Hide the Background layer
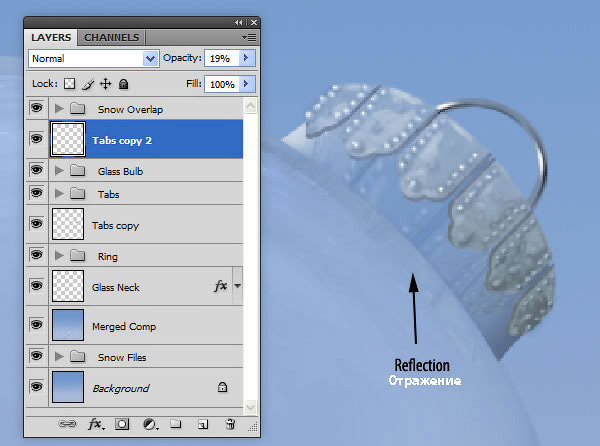Screen dimensions: 600x446 point(36,386)
